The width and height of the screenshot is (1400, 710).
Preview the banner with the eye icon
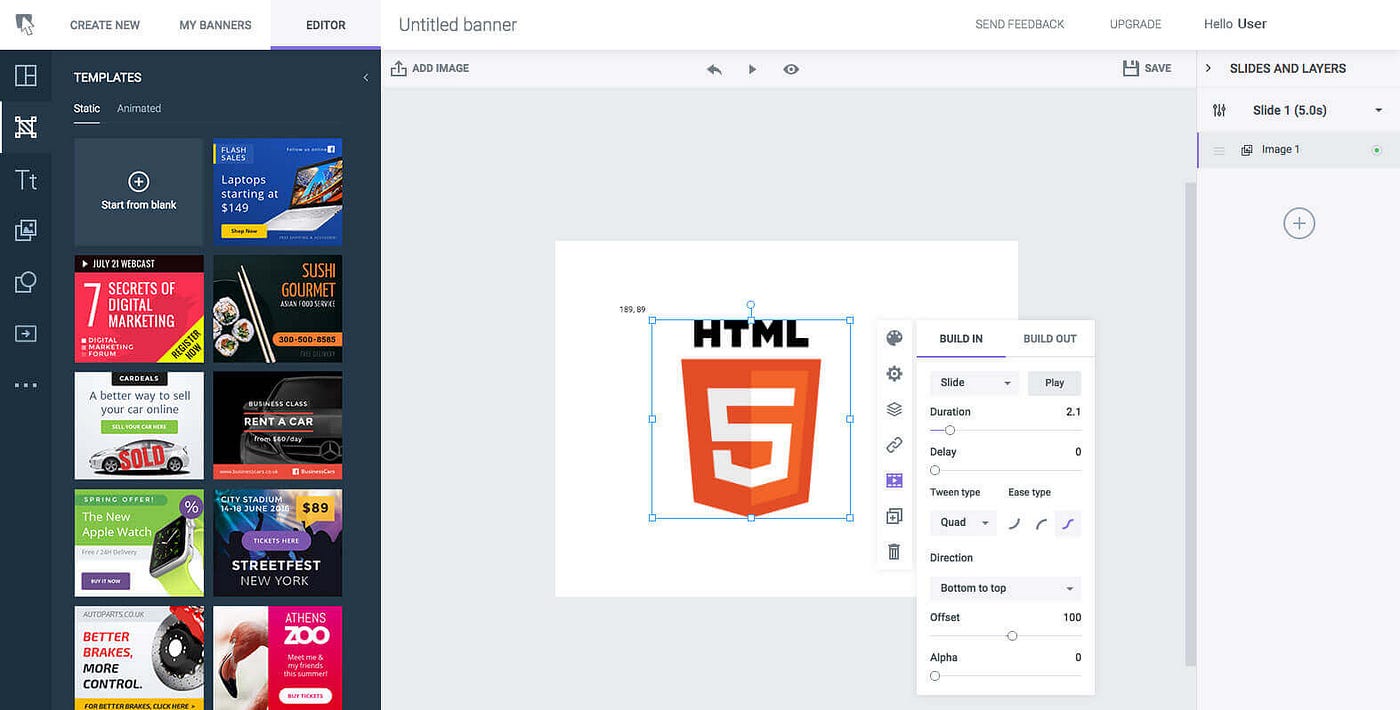pyautogui.click(x=791, y=68)
